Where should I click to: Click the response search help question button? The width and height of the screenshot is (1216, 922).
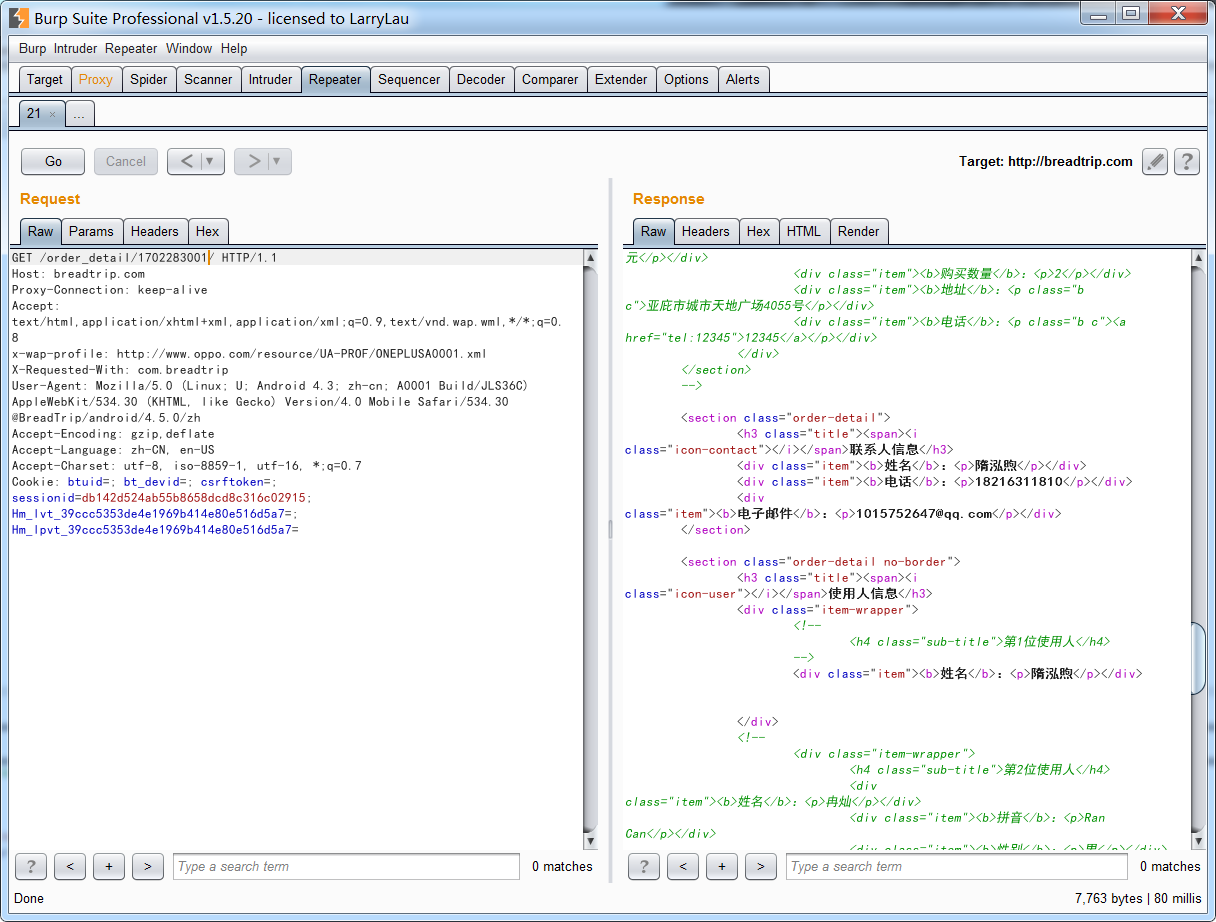tap(643, 866)
